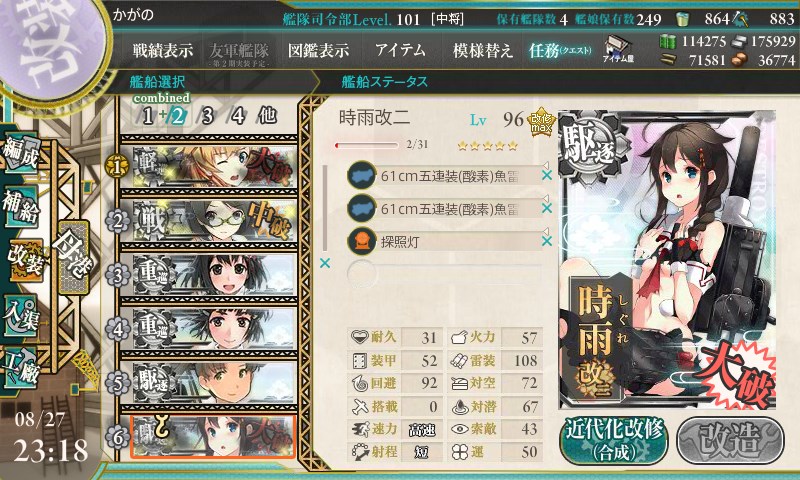Switch to fleet 4 tab
This screenshot has width=800, height=480.
point(238,116)
